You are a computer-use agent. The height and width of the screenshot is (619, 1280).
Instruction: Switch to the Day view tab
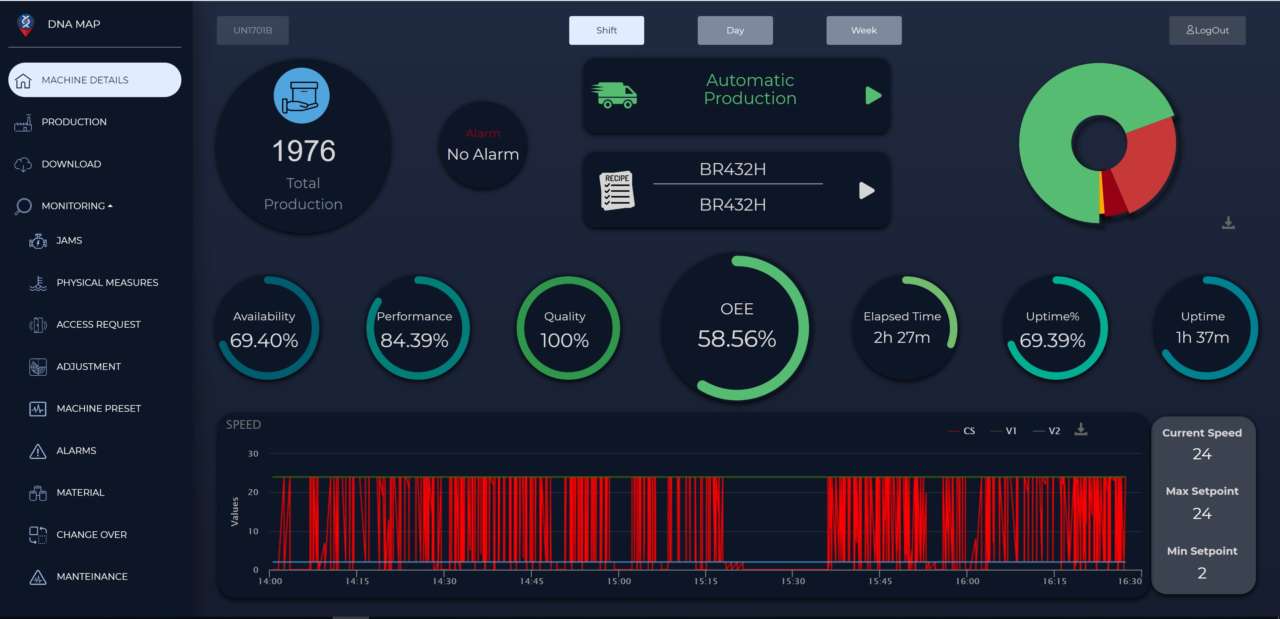(x=735, y=30)
